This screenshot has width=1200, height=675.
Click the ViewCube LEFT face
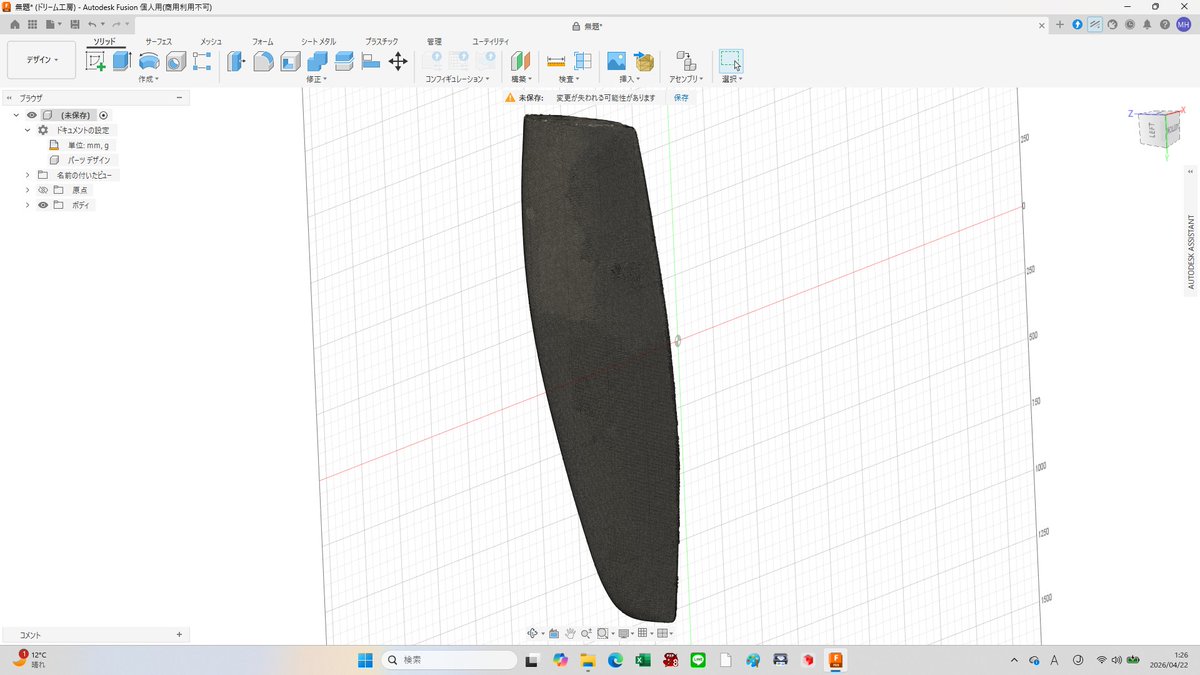pos(1152,130)
